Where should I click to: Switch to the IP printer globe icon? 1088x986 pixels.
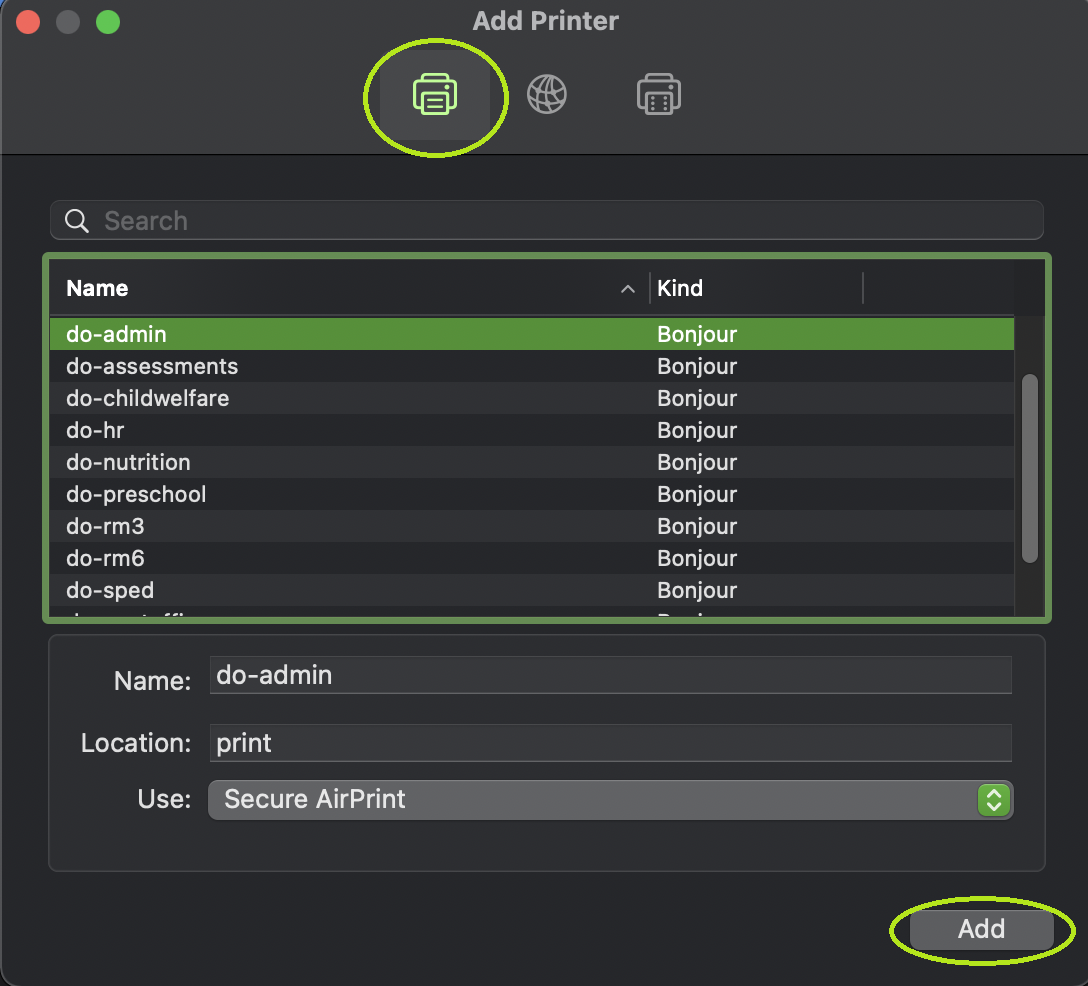click(547, 94)
